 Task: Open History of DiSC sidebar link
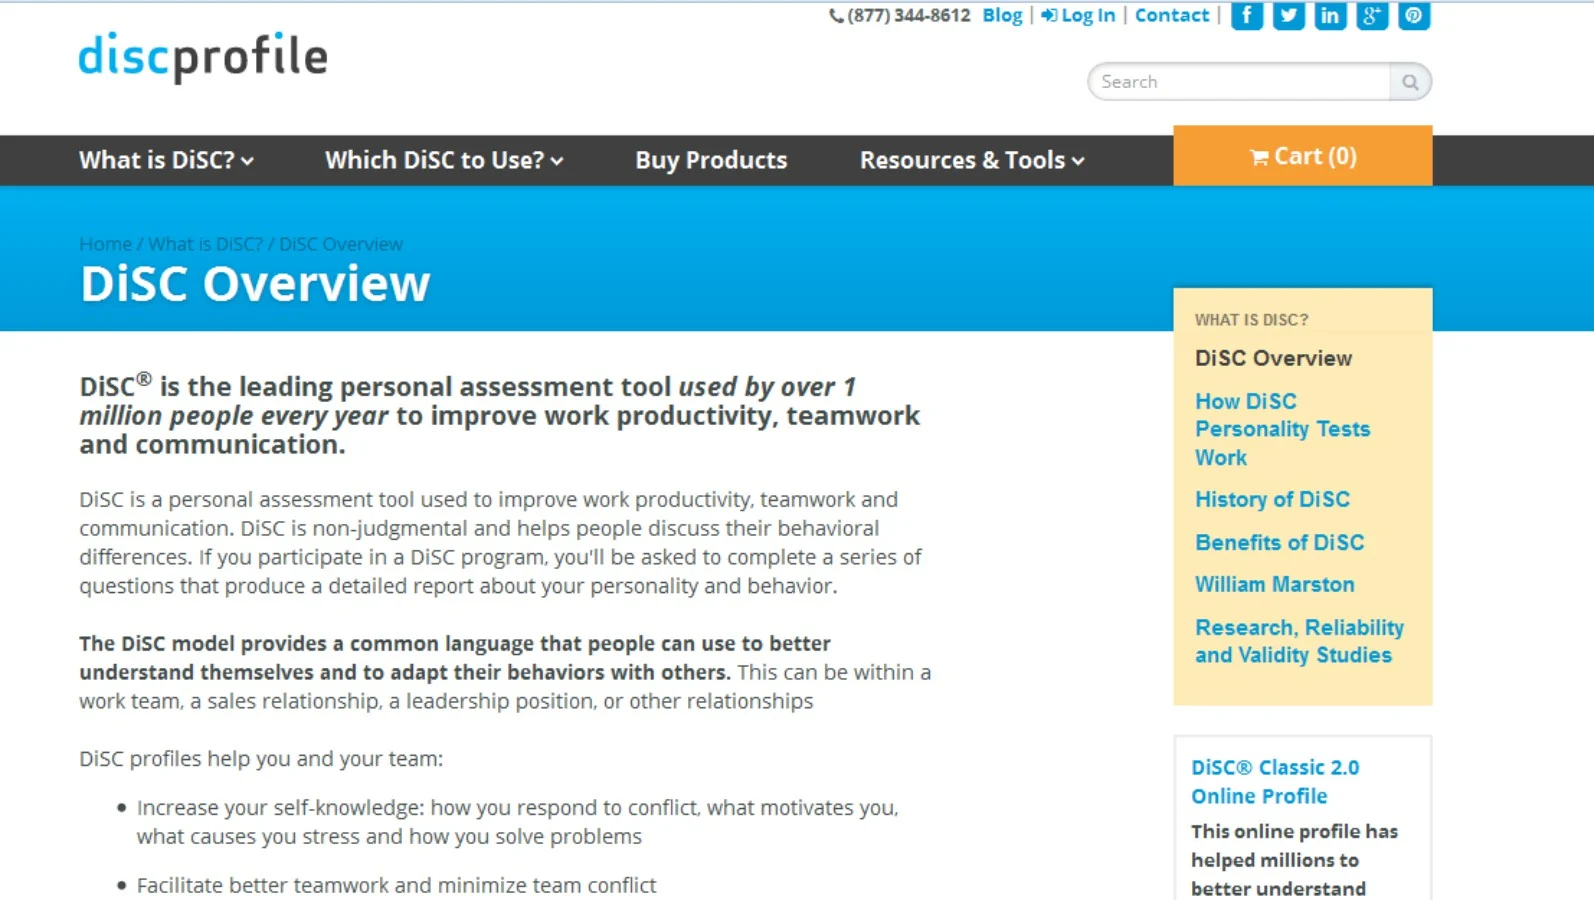pos(1272,499)
